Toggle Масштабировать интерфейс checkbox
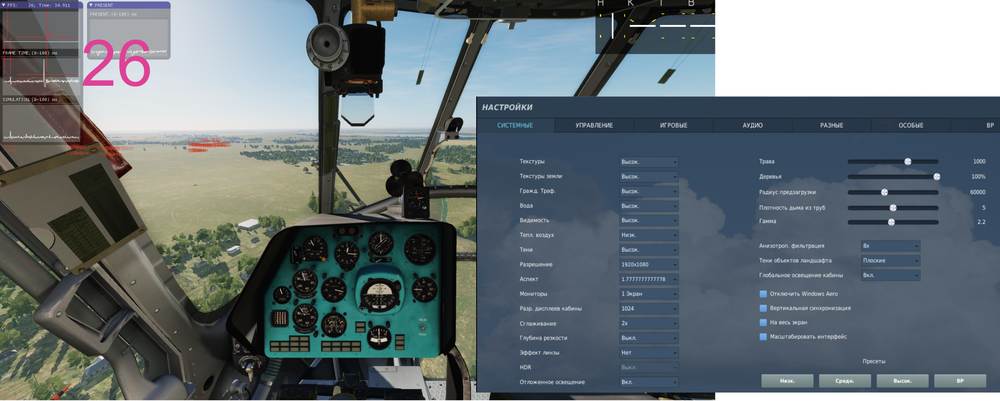Viewport: 1000px width, 401px height. click(763, 337)
